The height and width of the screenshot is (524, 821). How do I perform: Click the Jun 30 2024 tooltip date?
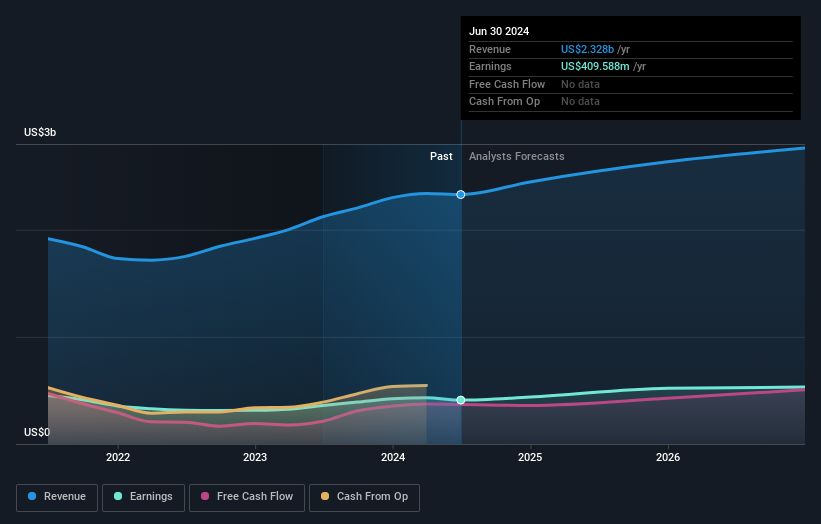coord(499,31)
